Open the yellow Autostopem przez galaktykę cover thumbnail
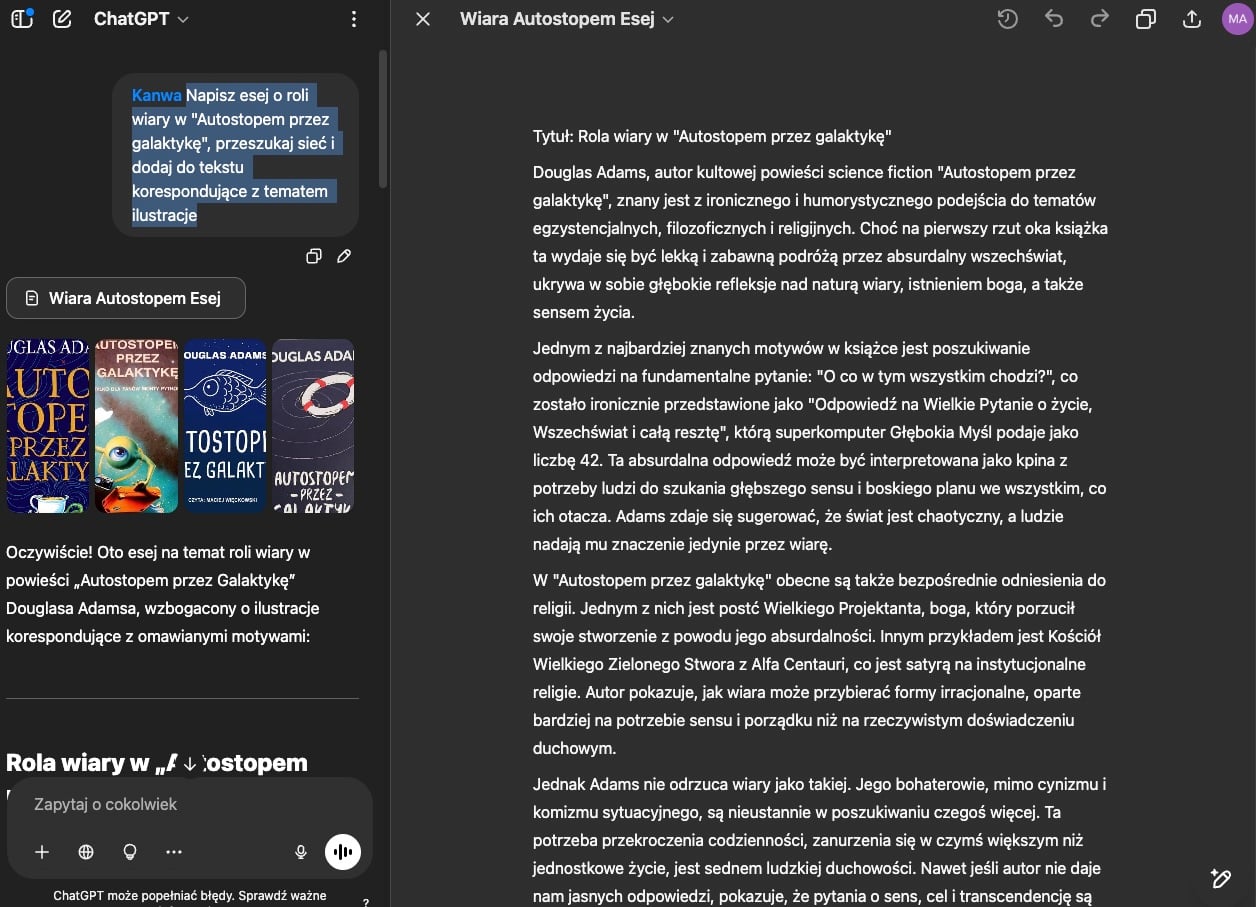 pos(47,426)
